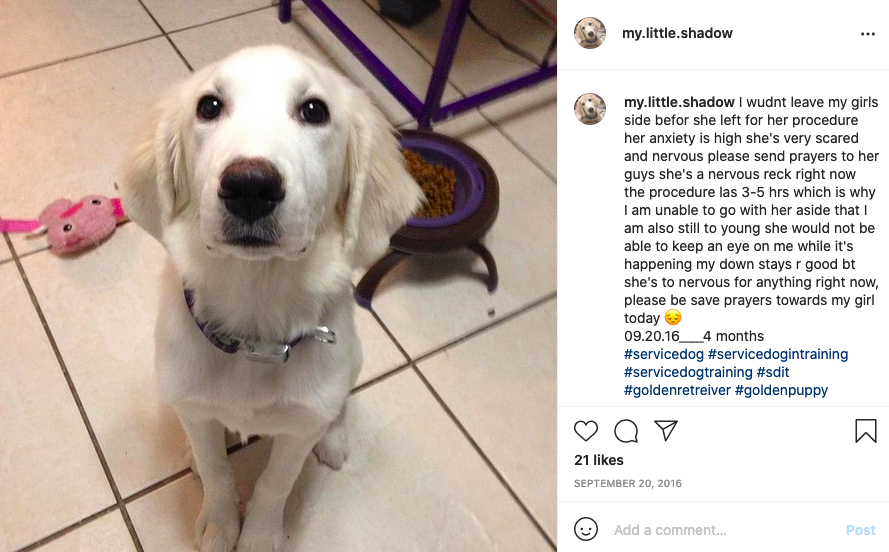Open emoji picker smiley icon
Screen dimensions: 889x552
click(586, 529)
